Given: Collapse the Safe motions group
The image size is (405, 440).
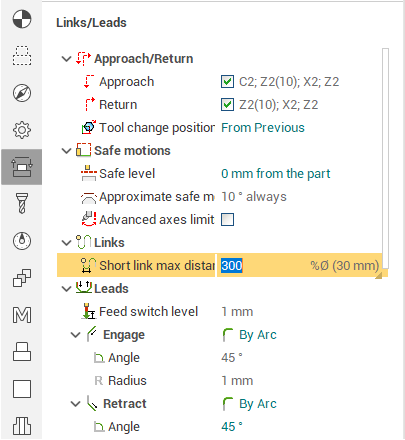Looking at the screenshot, I should pyautogui.click(x=67, y=151).
